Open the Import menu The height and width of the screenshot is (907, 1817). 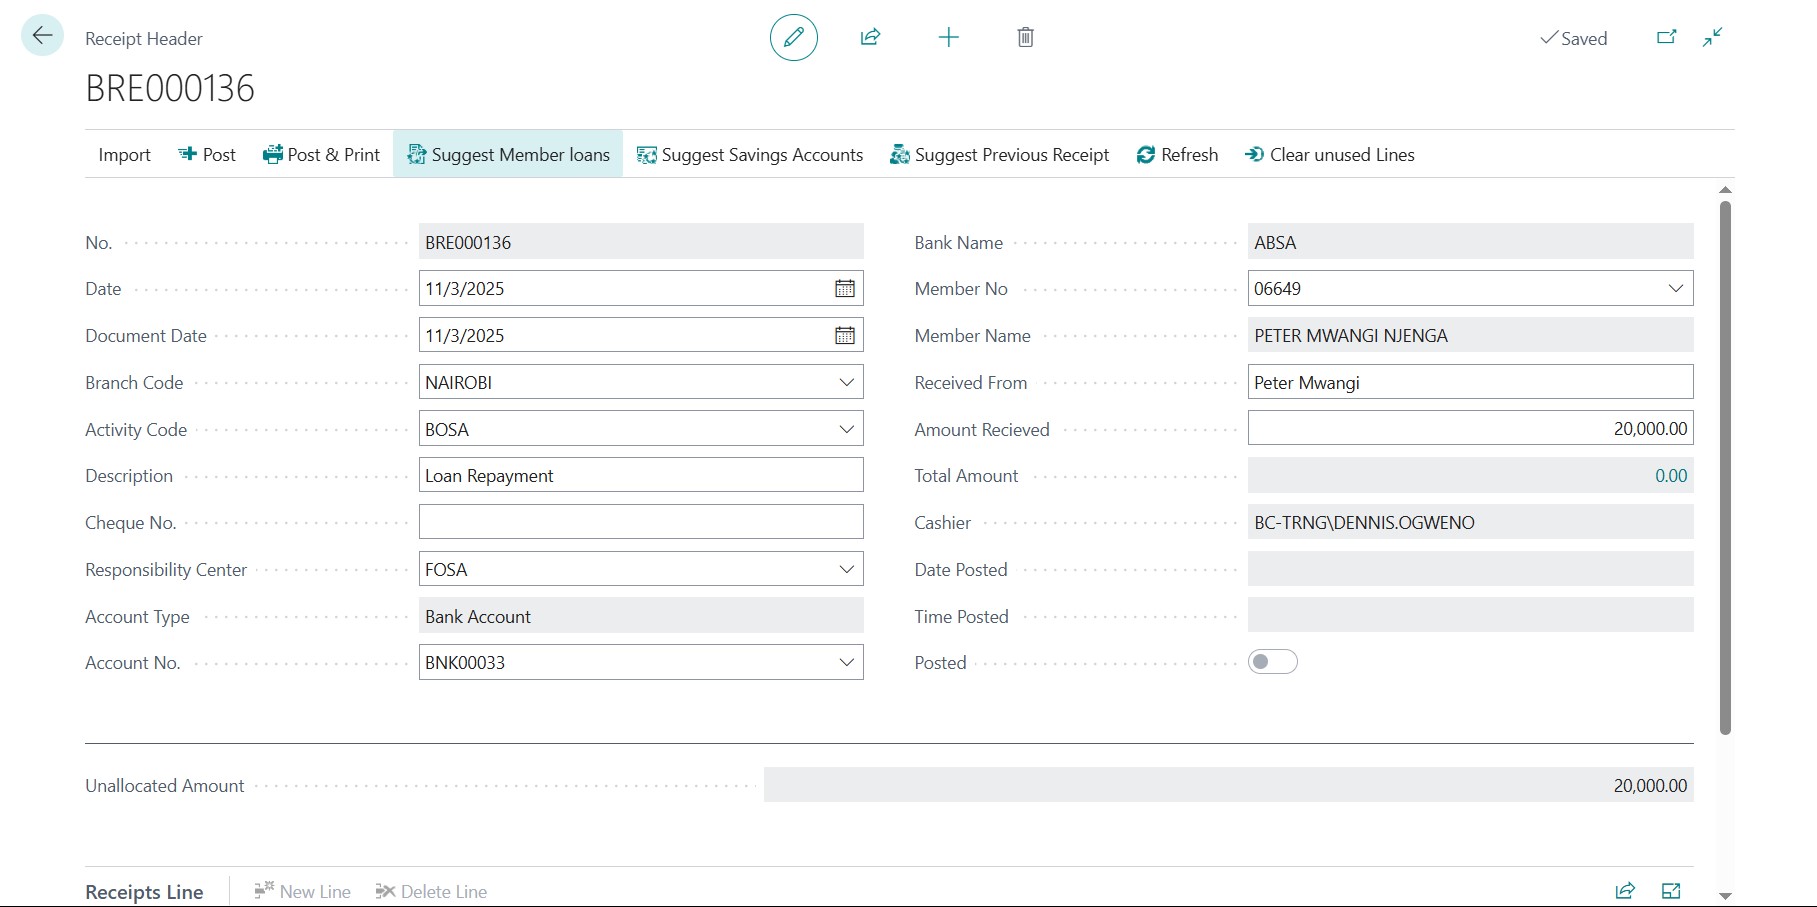pyautogui.click(x=124, y=155)
